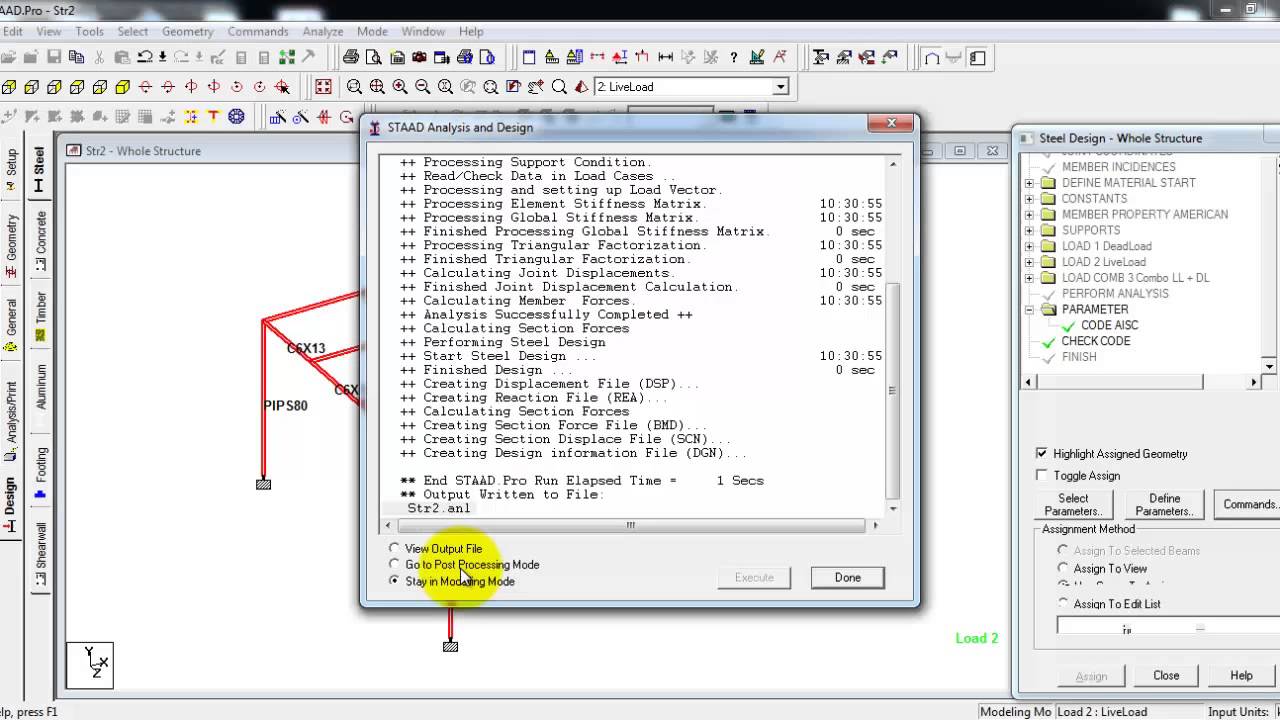Tick the Toggle Assign checkbox
This screenshot has height=720, width=1280.
(x=1042, y=476)
